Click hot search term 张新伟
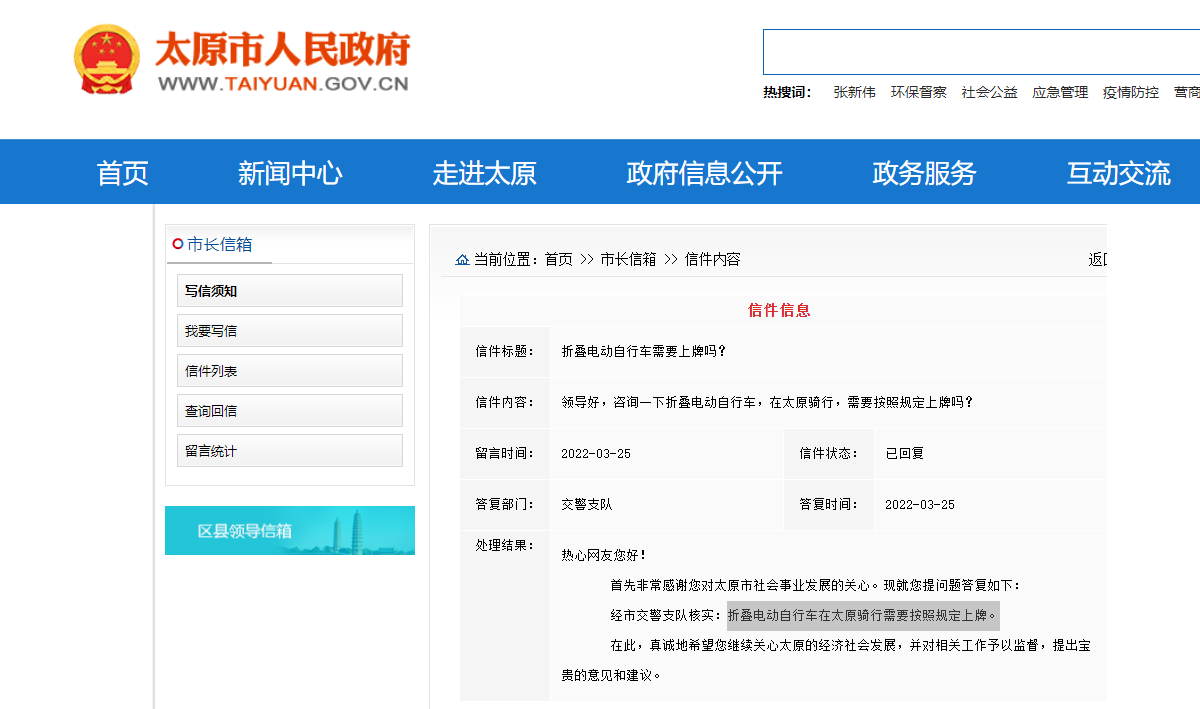The image size is (1200, 709). (x=854, y=92)
